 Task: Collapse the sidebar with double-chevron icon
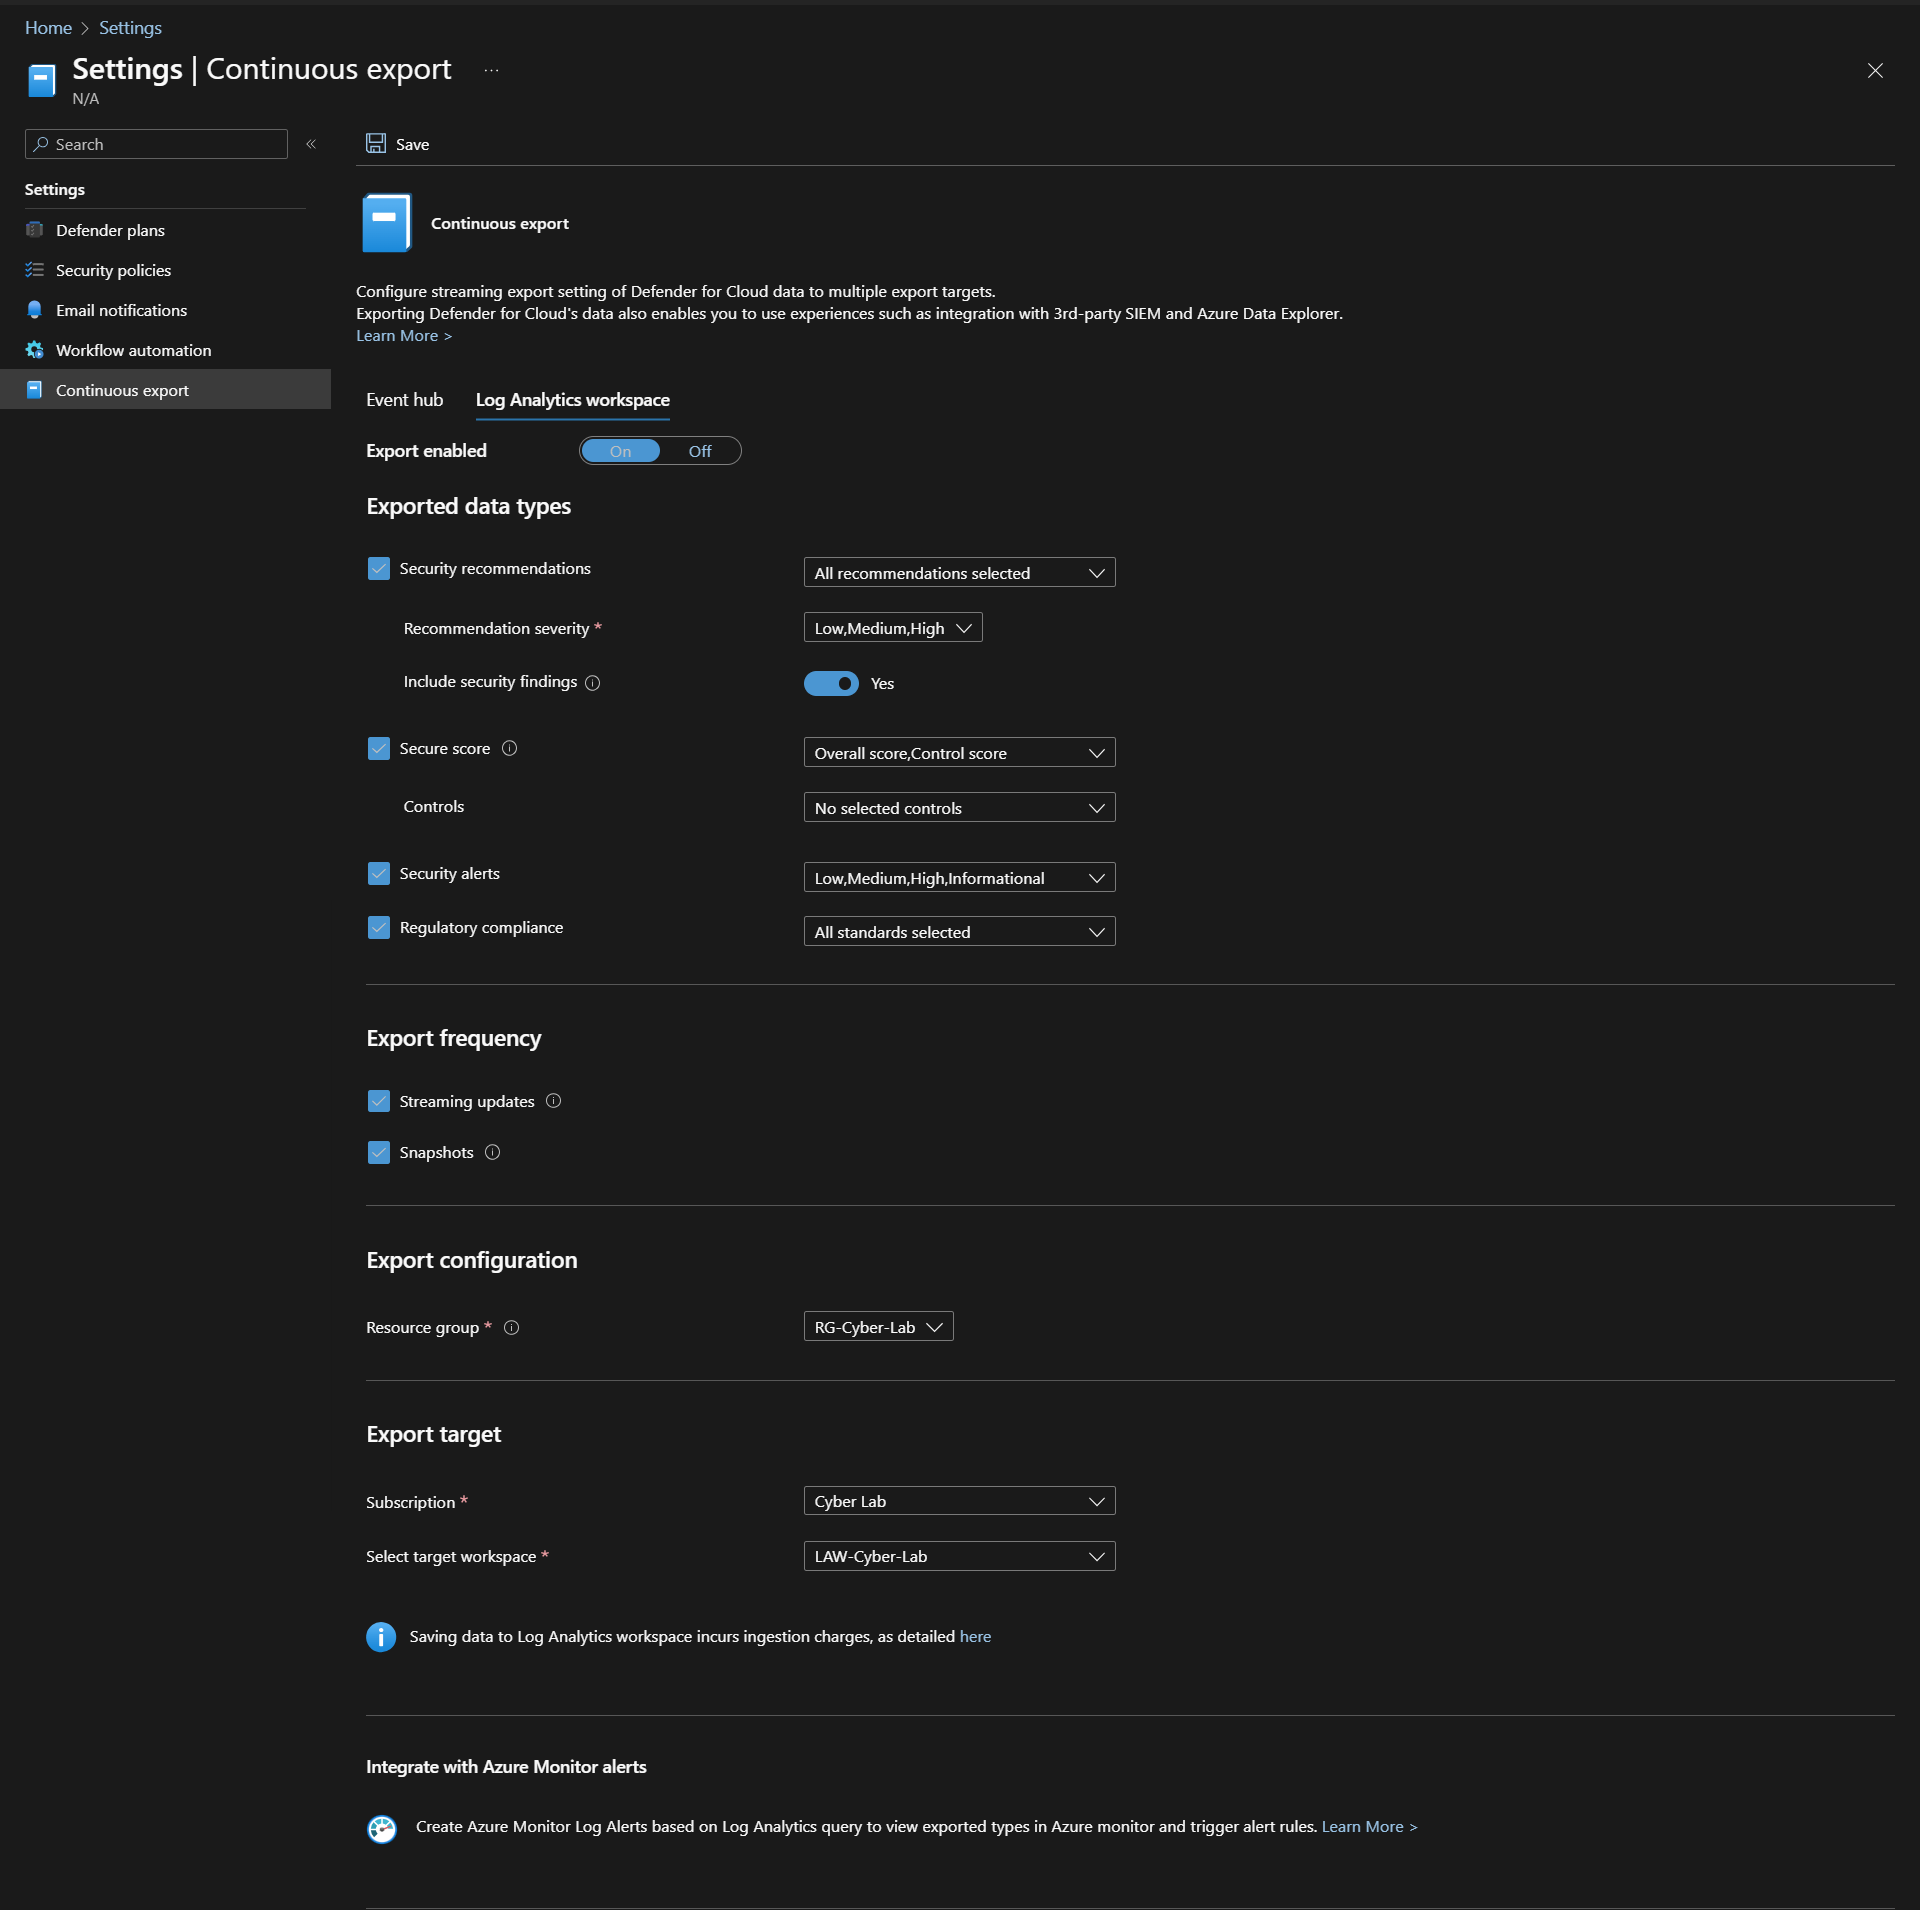pos(311,144)
